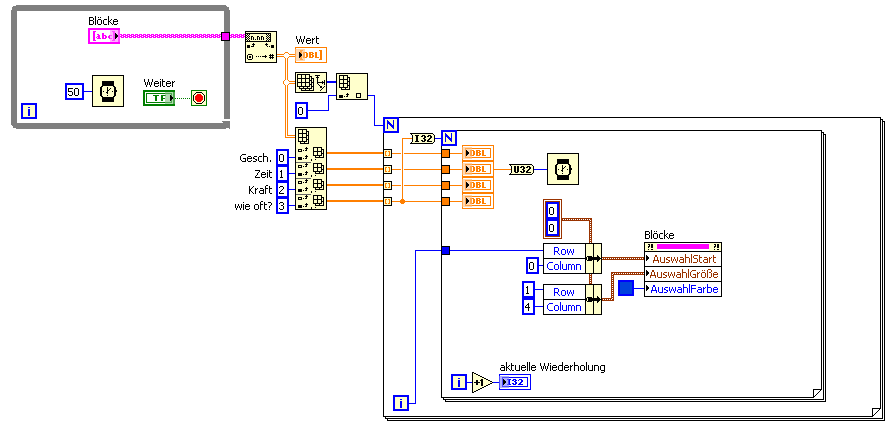Select the AuswahlGröße property item
Screen dimensions: 892x427
pos(683,274)
